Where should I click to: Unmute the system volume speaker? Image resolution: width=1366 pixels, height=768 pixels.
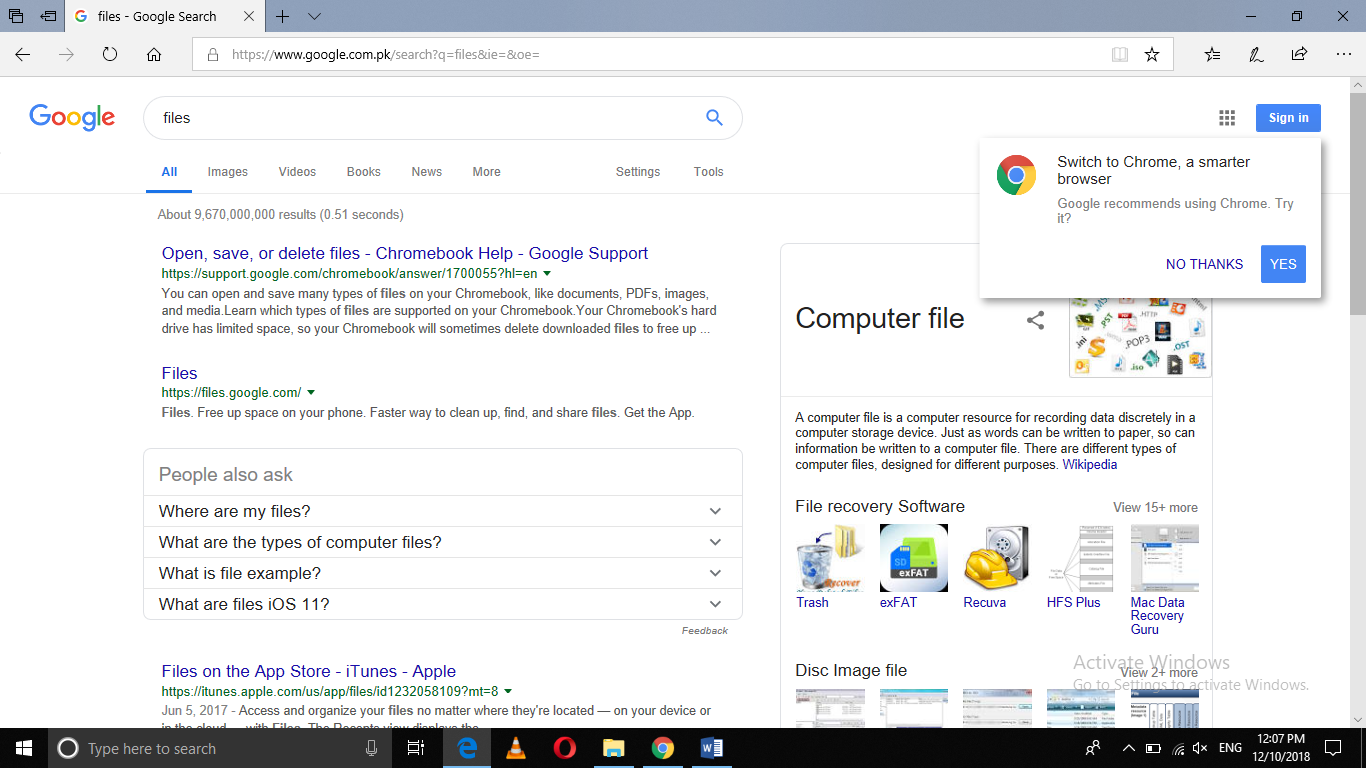[x=1198, y=748]
